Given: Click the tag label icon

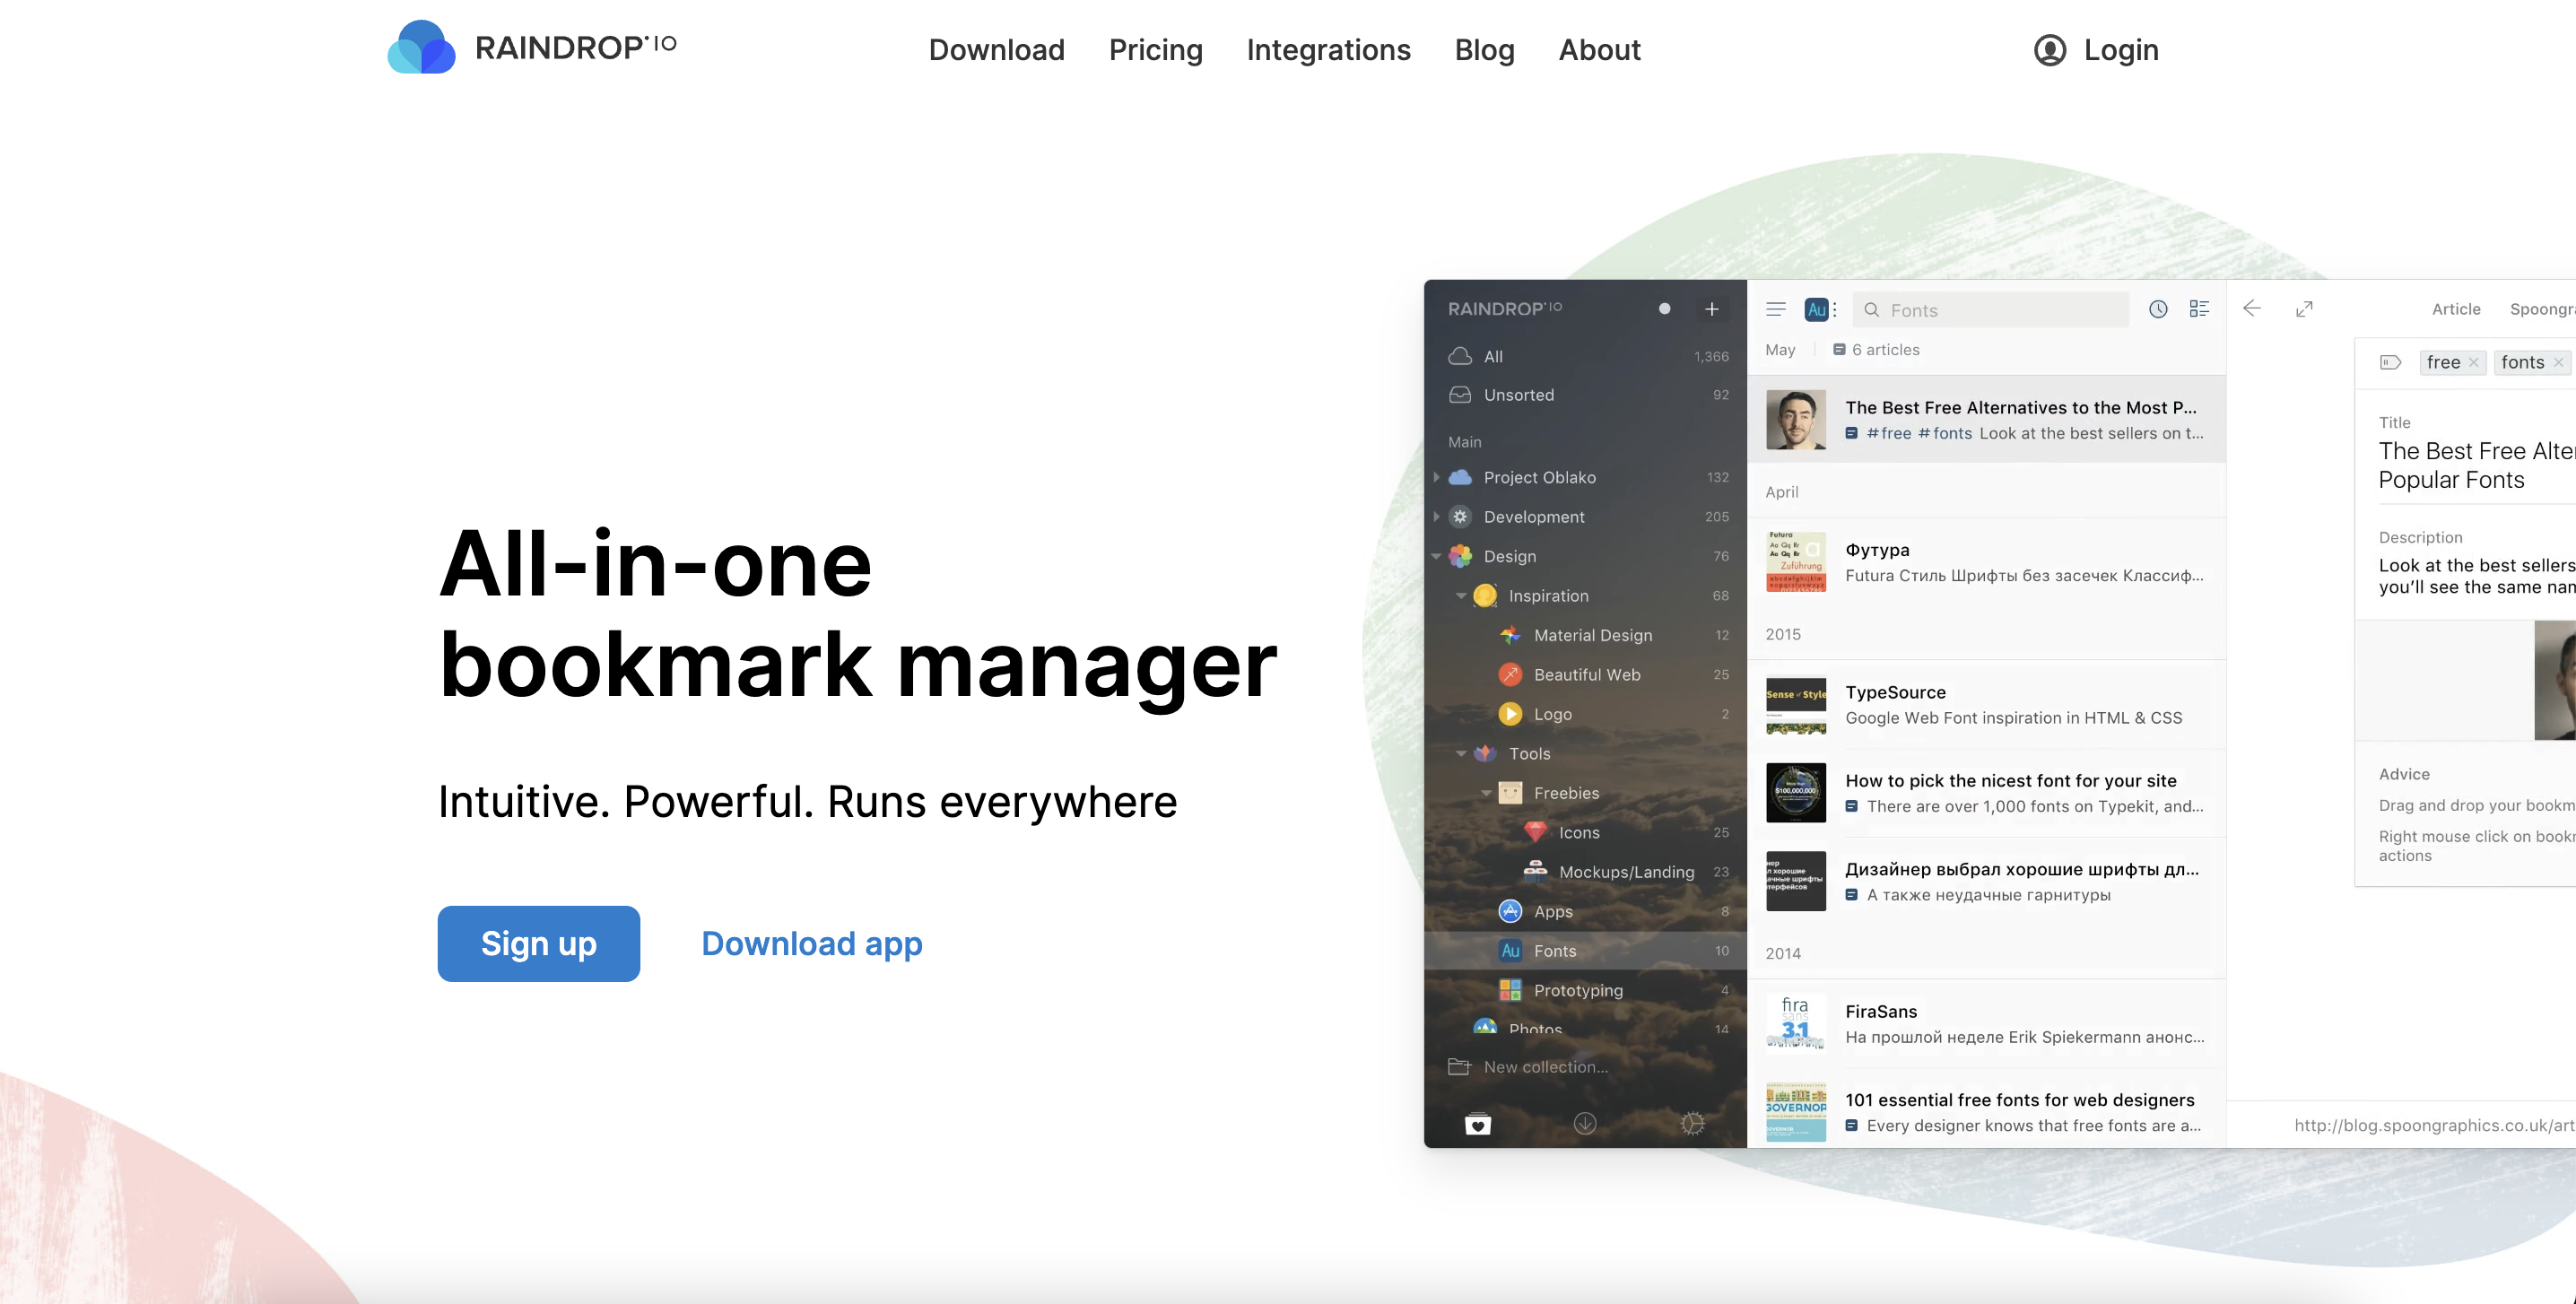Looking at the screenshot, I should click(x=2390, y=362).
